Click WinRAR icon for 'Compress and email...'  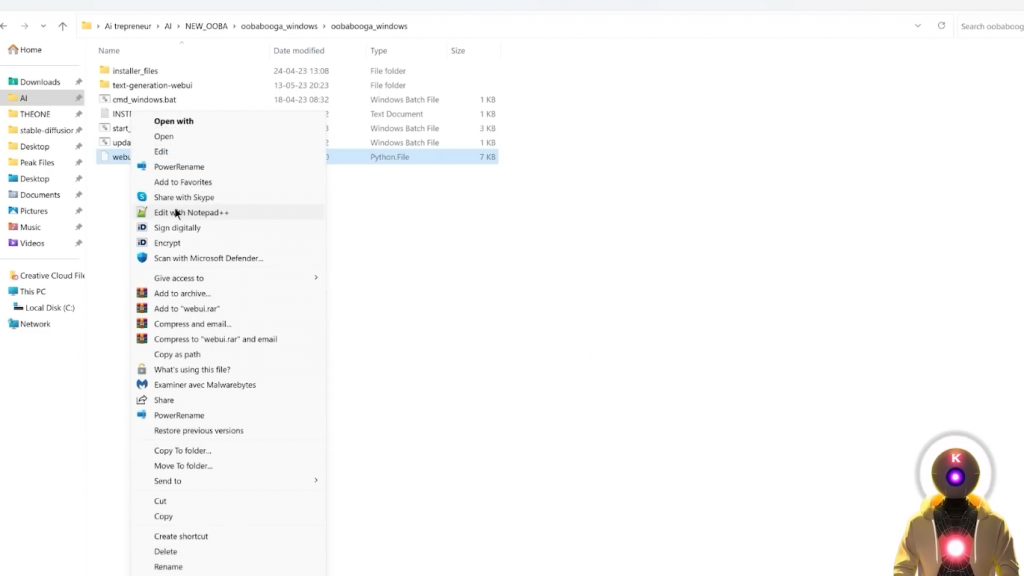click(x=142, y=323)
